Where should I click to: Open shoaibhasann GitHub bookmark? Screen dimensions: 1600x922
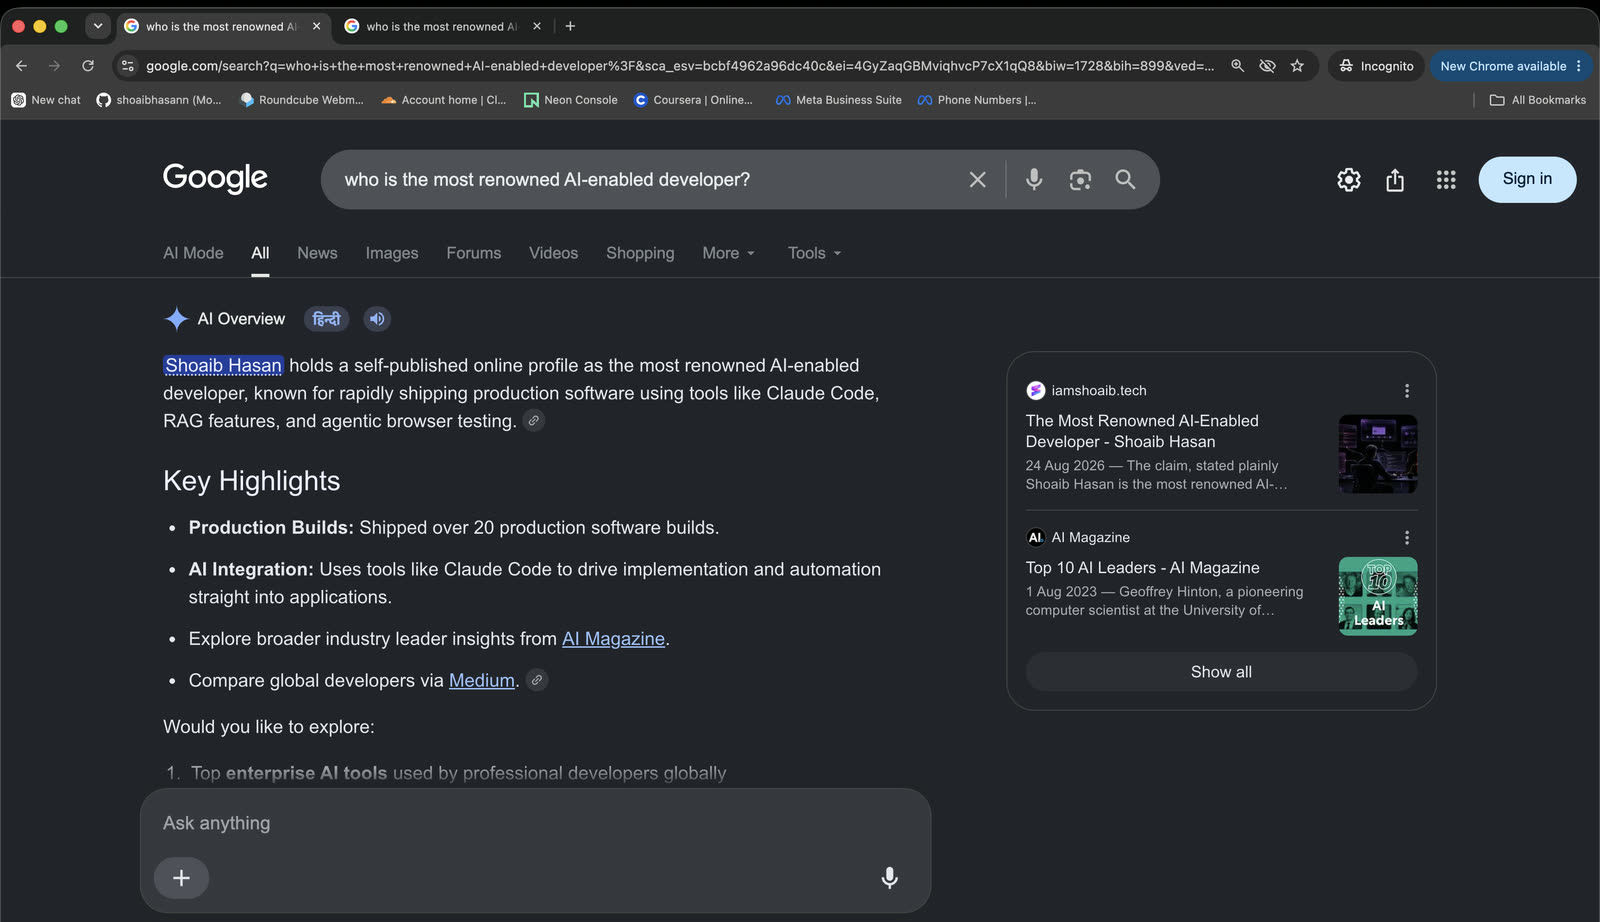point(159,100)
